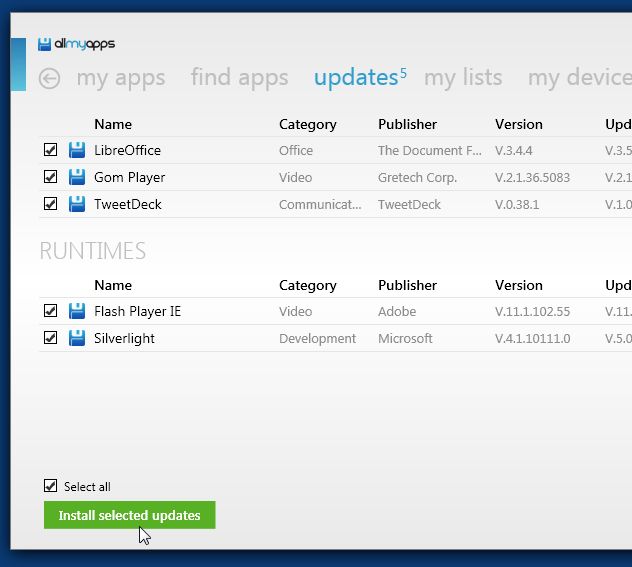Click the Microsoft publisher cell
Viewport: 632px width, 567px height.
click(x=405, y=338)
